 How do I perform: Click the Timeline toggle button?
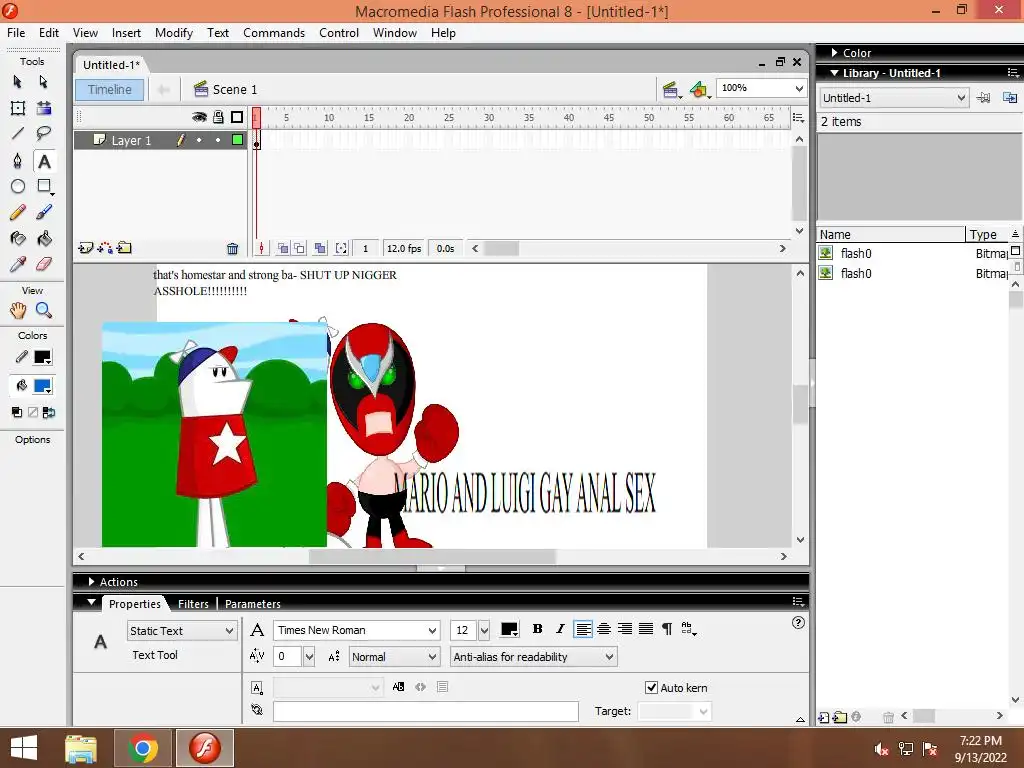coord(110,89)
